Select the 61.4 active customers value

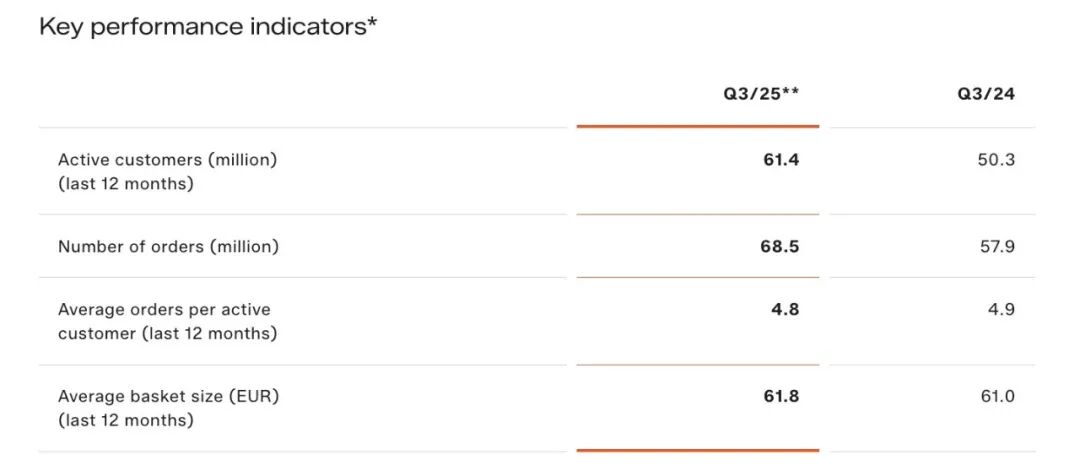point(781,159)
